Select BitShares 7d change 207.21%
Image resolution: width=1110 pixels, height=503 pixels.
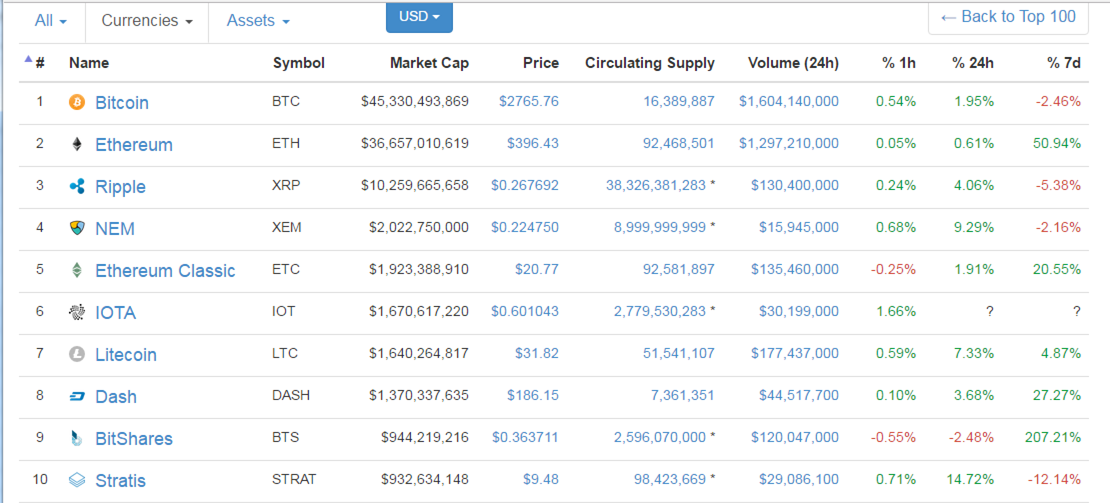click(1053, 438)
